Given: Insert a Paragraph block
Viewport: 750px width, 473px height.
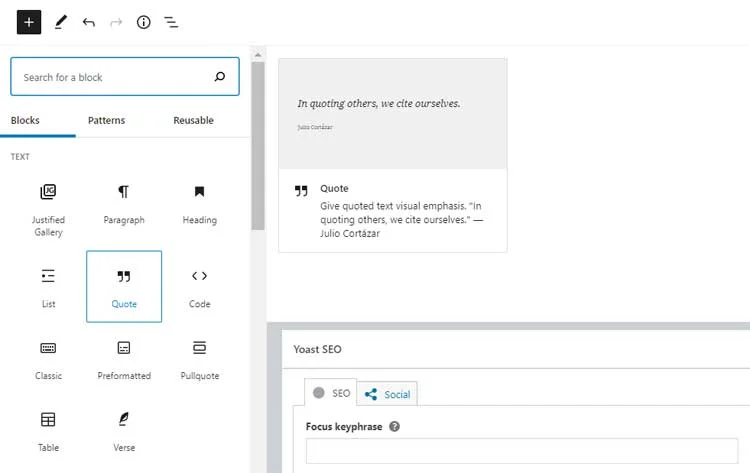Looking at the screenshot, I should [124, 203].
